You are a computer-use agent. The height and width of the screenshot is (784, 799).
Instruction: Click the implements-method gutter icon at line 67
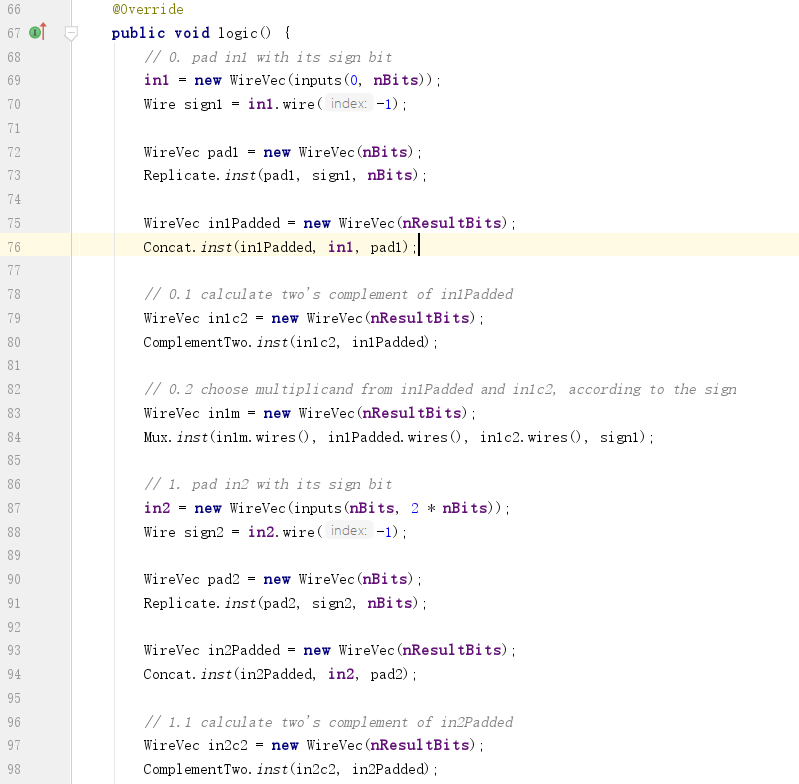(38, 32)
